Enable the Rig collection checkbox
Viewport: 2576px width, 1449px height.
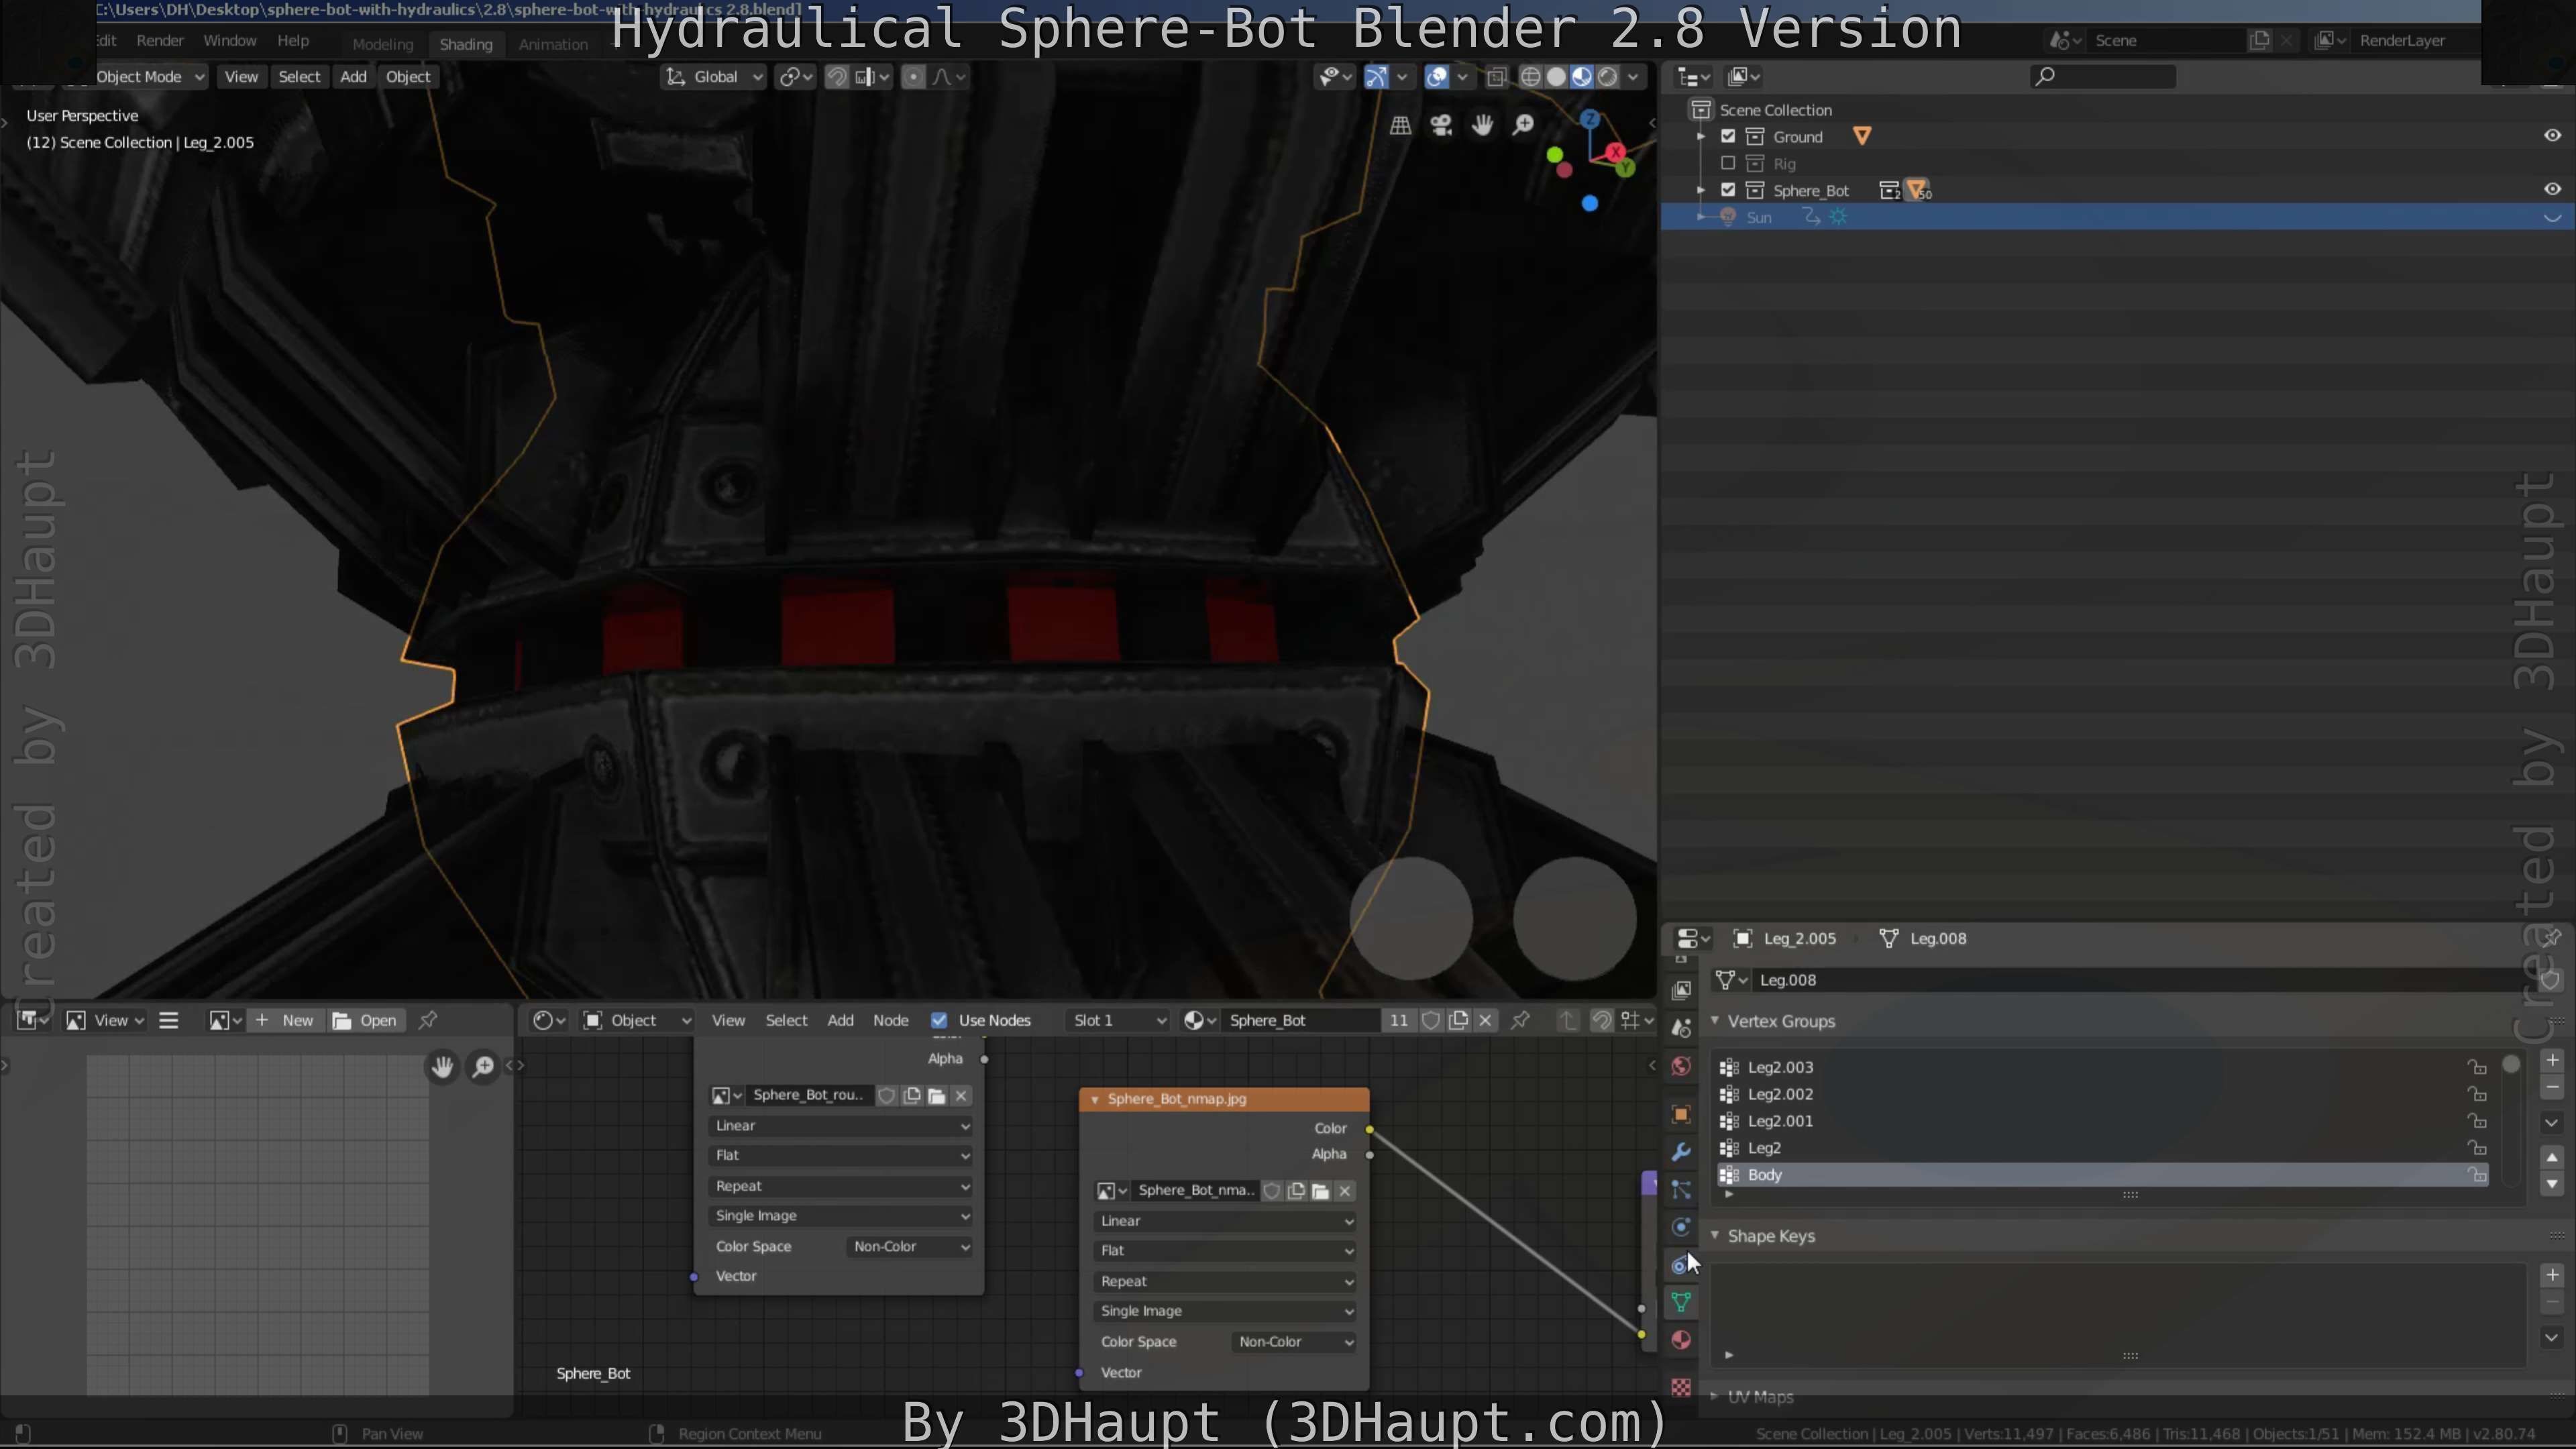[x=1728, y=163]
